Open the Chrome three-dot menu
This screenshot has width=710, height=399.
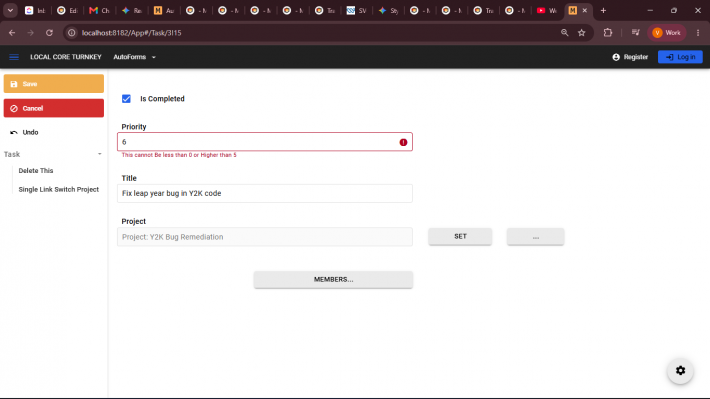click(x=698, y=33)
